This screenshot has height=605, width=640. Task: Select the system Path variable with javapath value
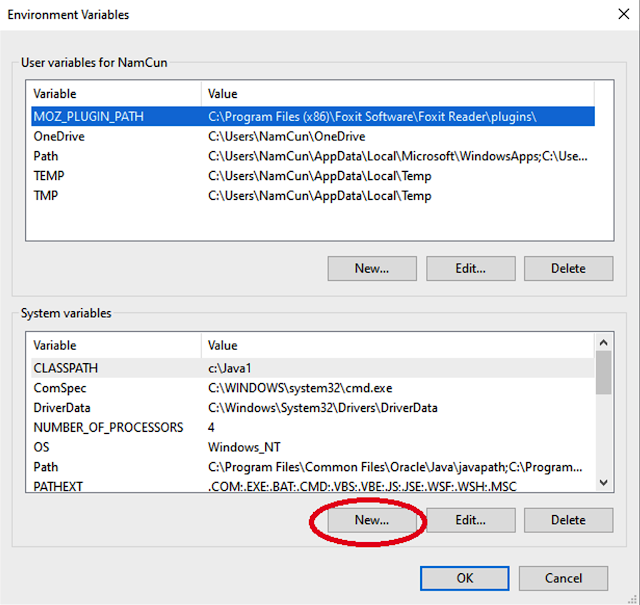pyautogui.click(x=313, y=466)
